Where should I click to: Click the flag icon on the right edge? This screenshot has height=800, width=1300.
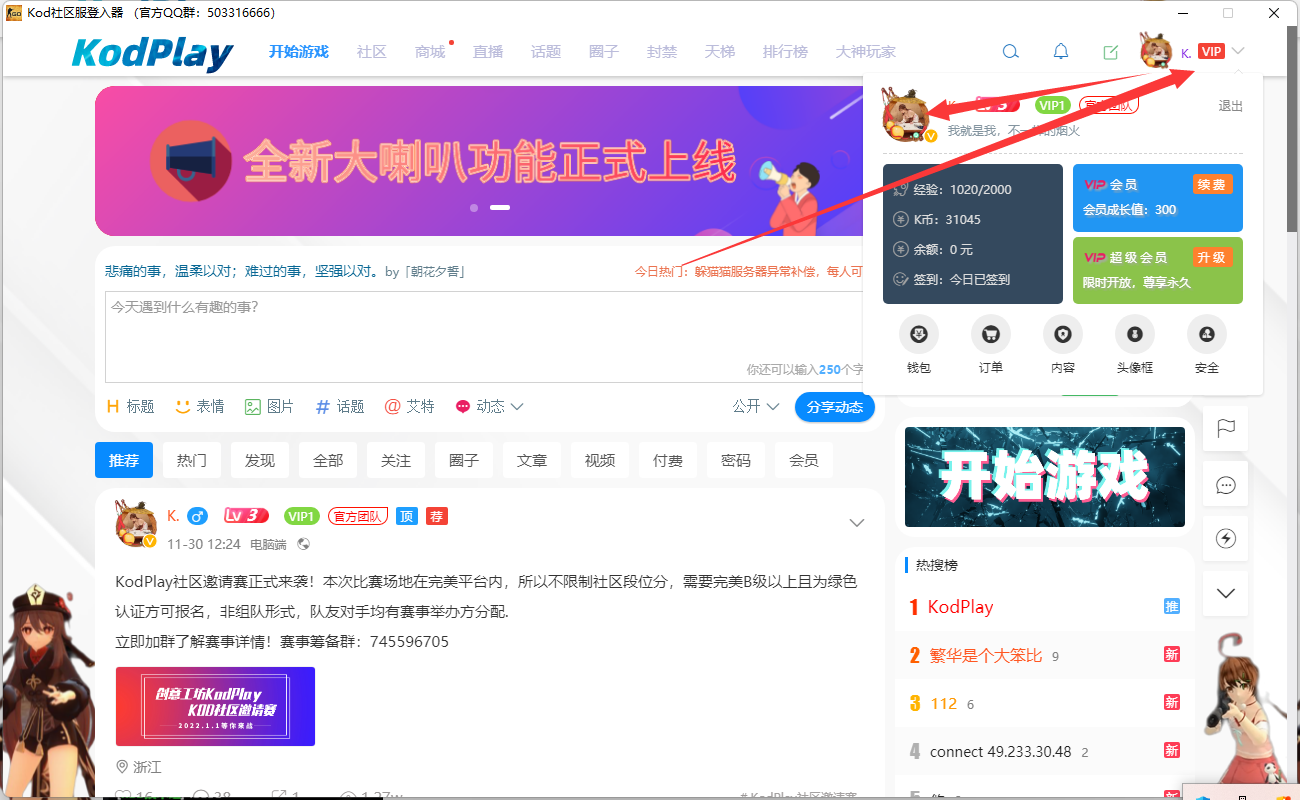click(x=1225, y=428)
